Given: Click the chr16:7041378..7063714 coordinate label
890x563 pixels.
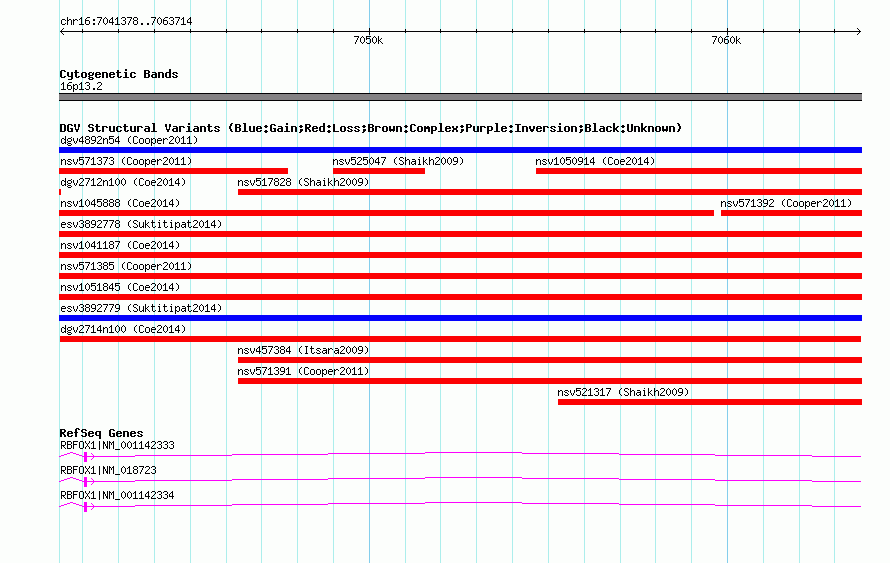Looking at the screenshot, I should (x=126, y=22).
